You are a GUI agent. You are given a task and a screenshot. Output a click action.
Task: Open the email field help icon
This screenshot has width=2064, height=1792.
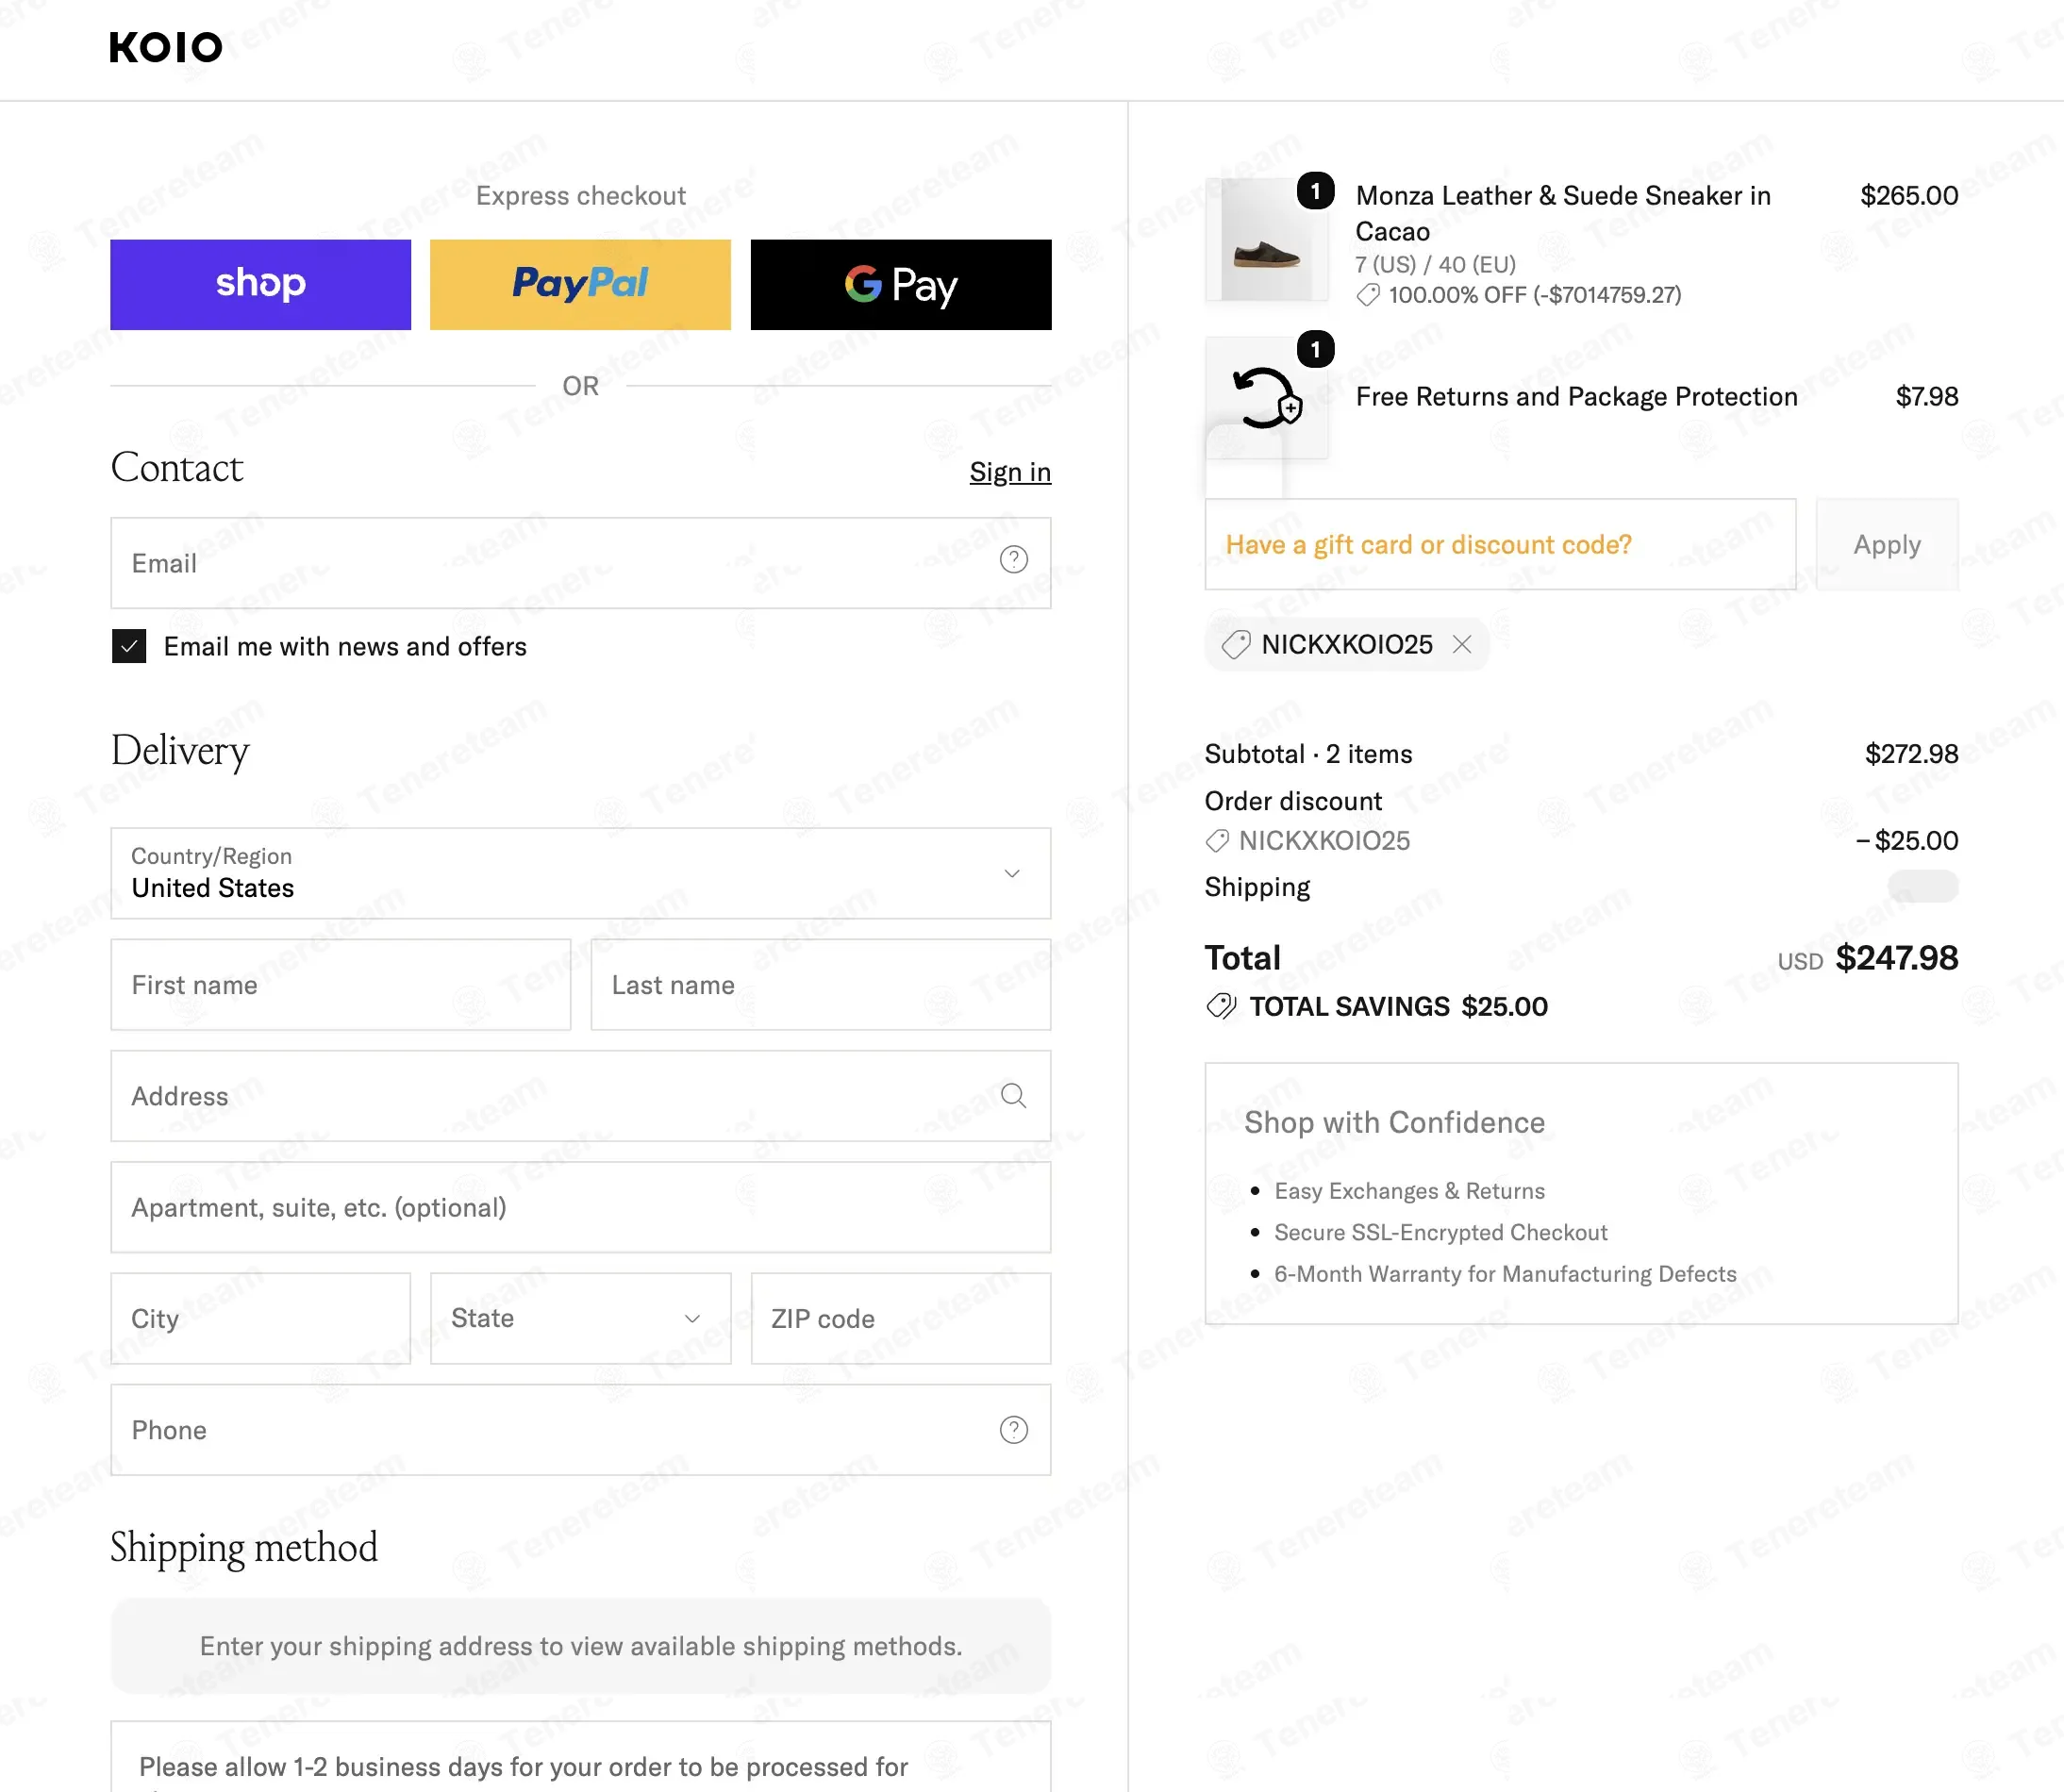(1013, 560)
